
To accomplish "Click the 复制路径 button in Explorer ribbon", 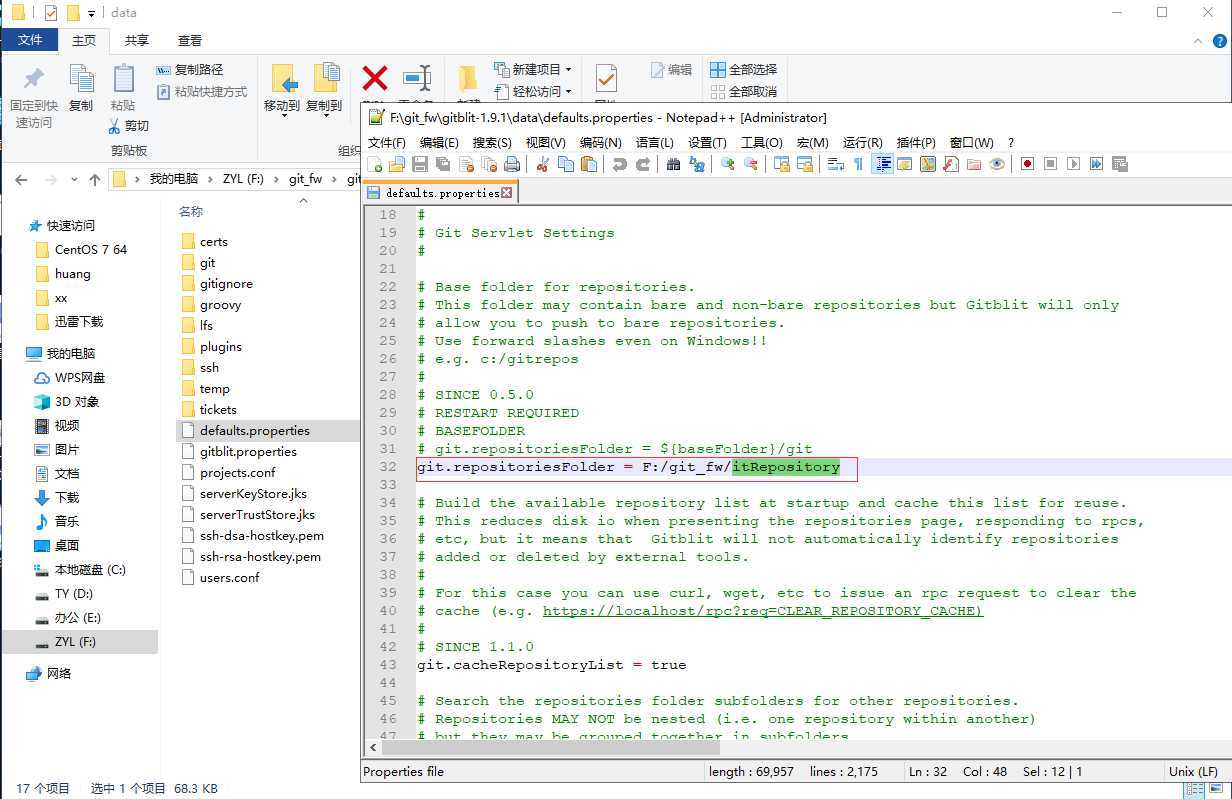I will (x=190, y=70).
